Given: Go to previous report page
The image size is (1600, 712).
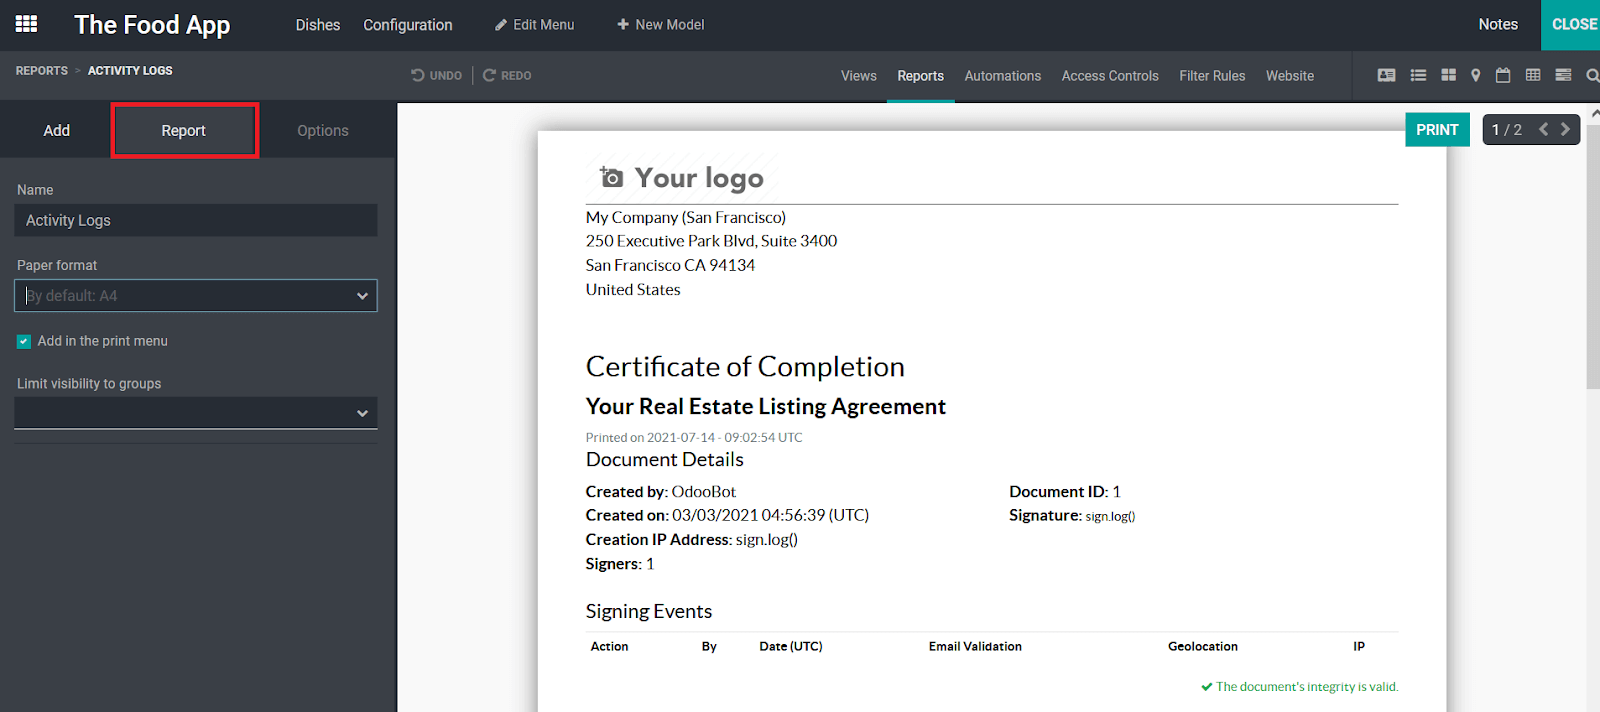Looking at the screenshot, I should [x=1543, y=129].
